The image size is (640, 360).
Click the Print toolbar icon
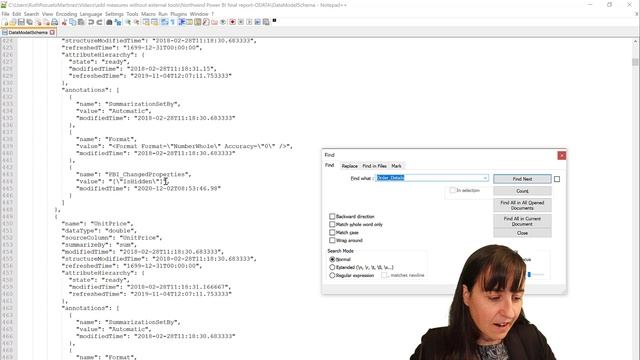[54, 22]
